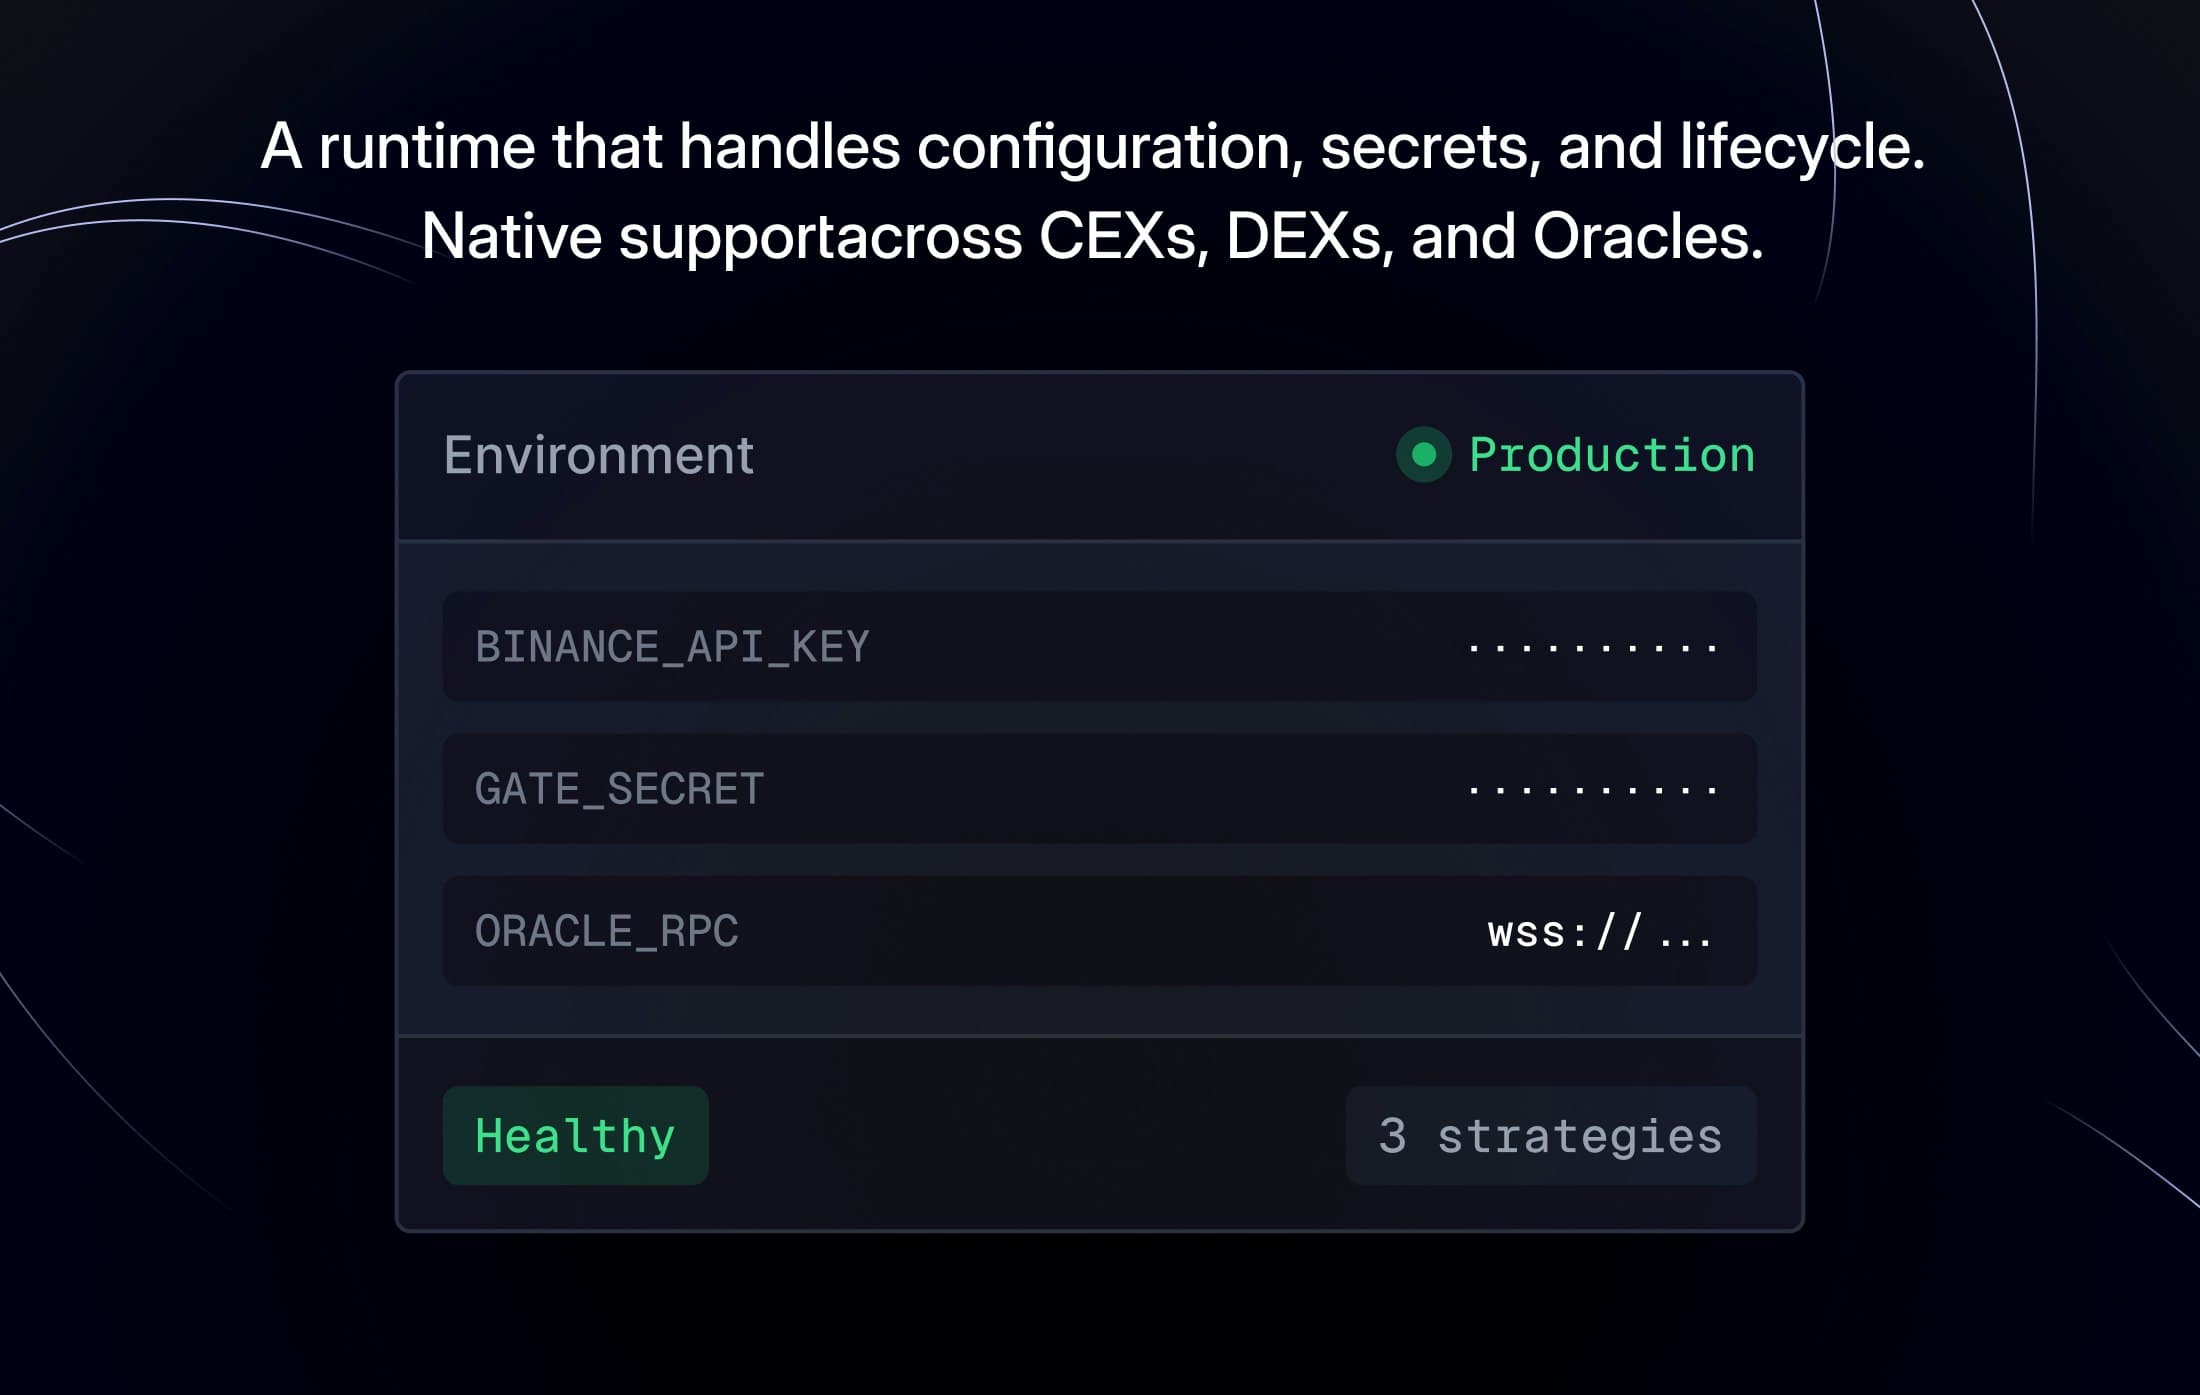The height and width of the screenshot is (1395, 2200).
Task: Open the 3 strategies summary
Action: tap(1551, 1133)
